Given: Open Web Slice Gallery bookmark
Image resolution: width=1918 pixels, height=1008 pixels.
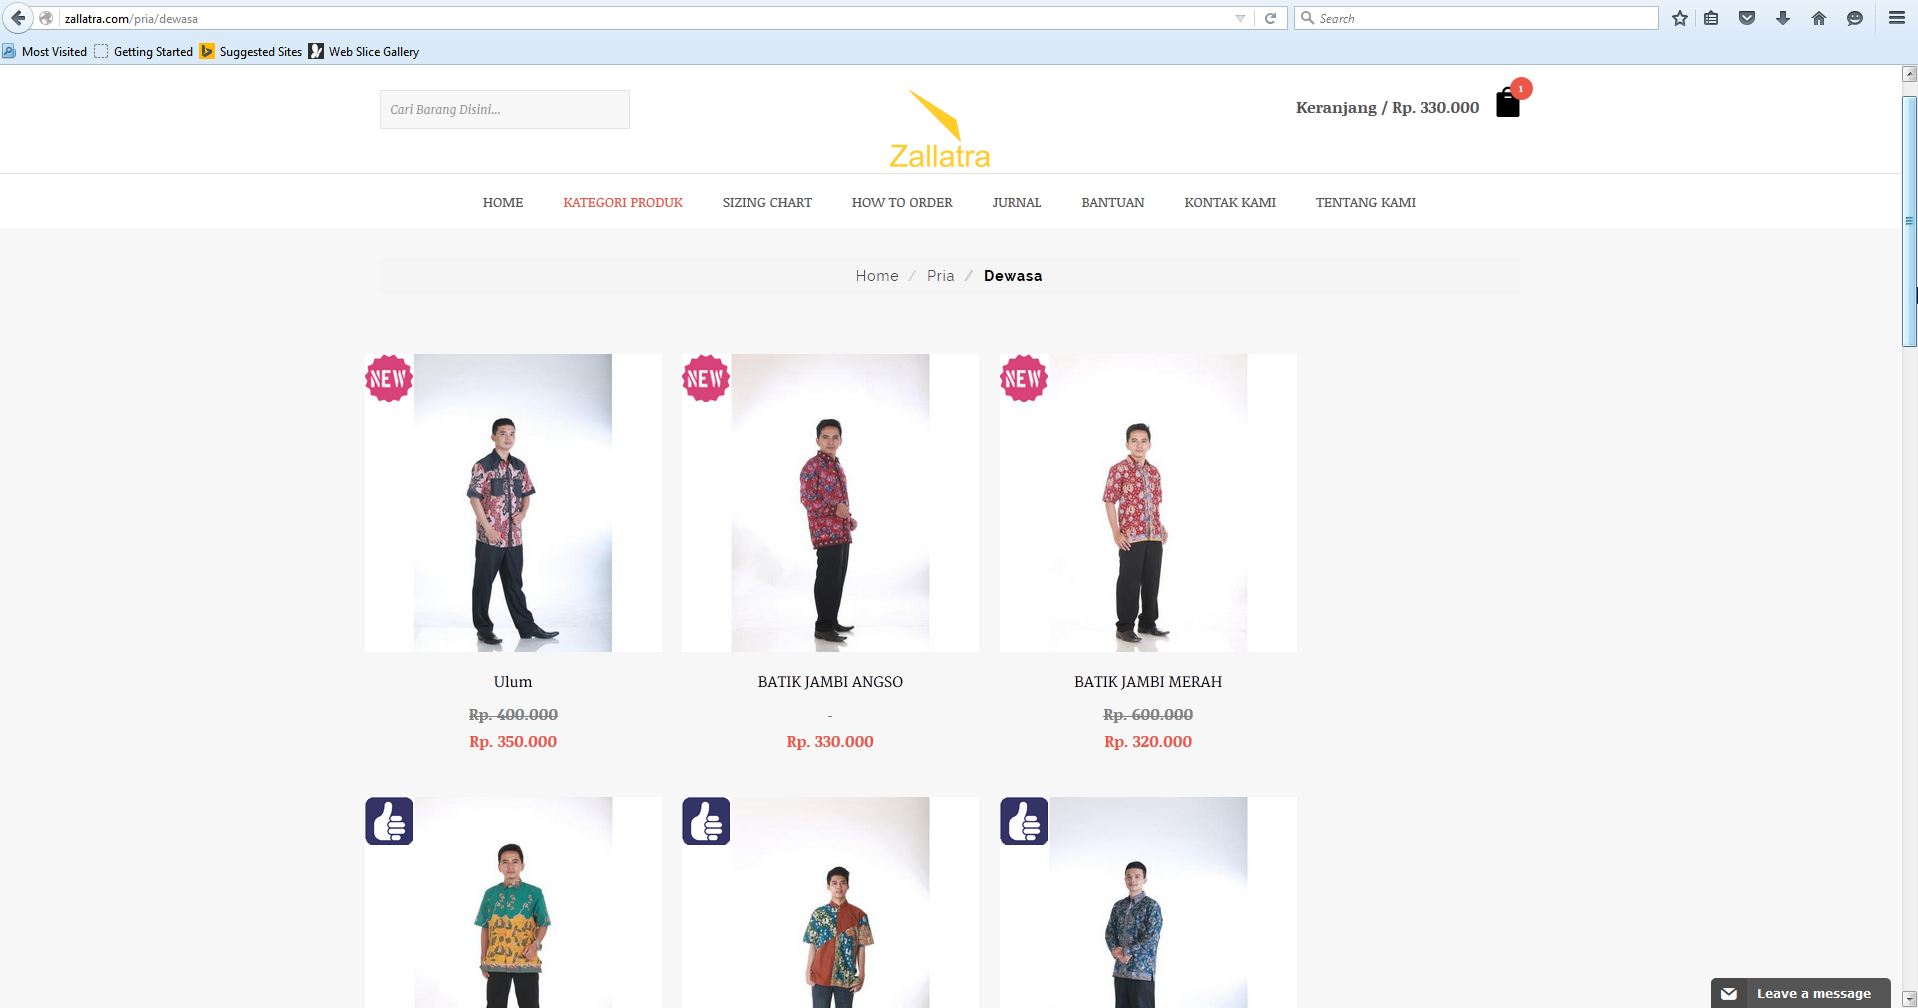Looking at the screenshot, I should pos(364,51).
